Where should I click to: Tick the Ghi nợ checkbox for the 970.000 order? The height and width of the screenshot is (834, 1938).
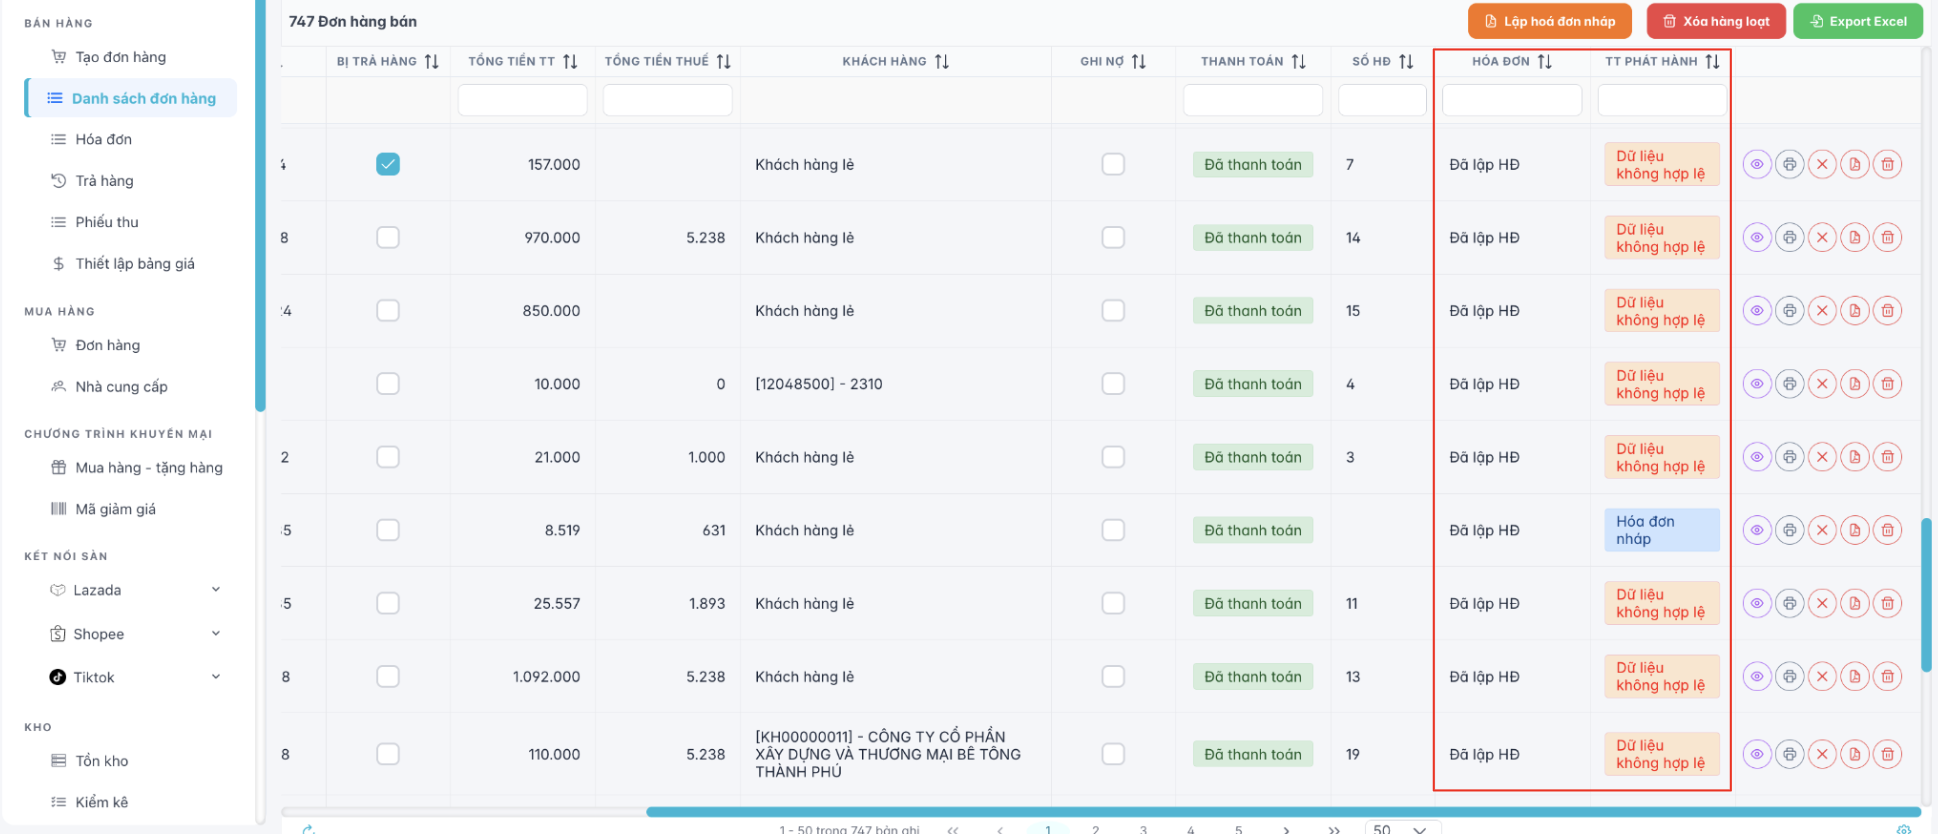click(x=1113, y=238)
